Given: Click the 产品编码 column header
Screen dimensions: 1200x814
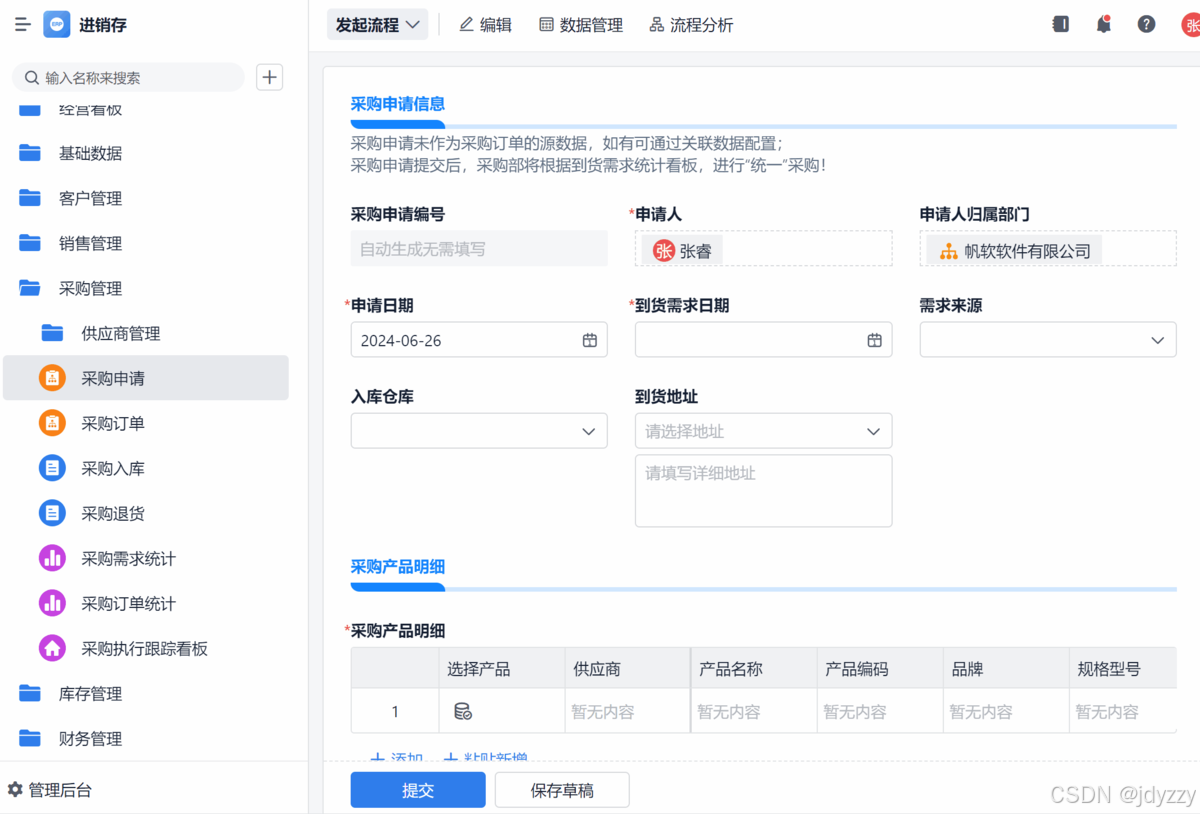Looking at the screenshot, I should point(879,668).
